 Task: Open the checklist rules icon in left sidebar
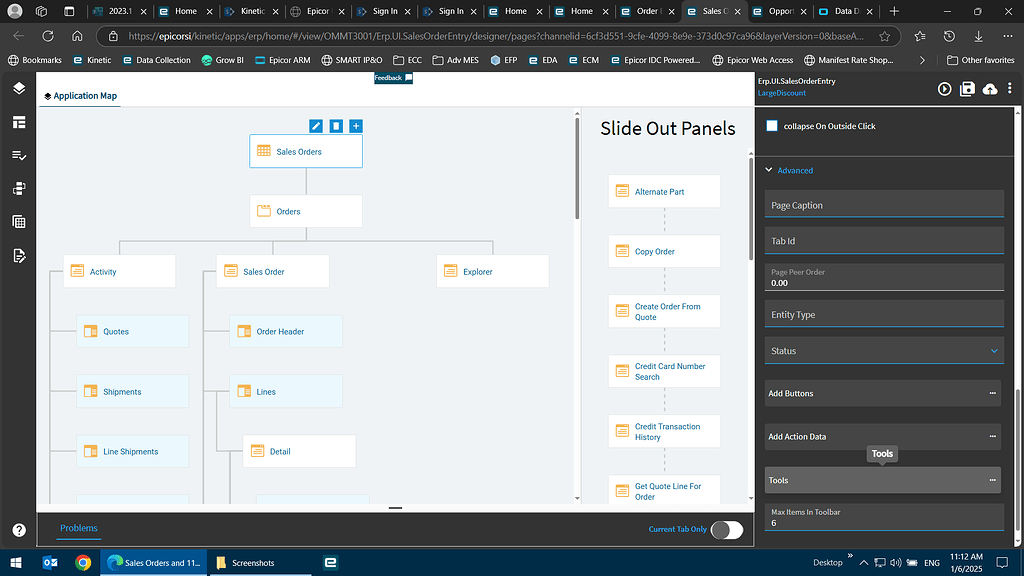(x=19, y=155)
